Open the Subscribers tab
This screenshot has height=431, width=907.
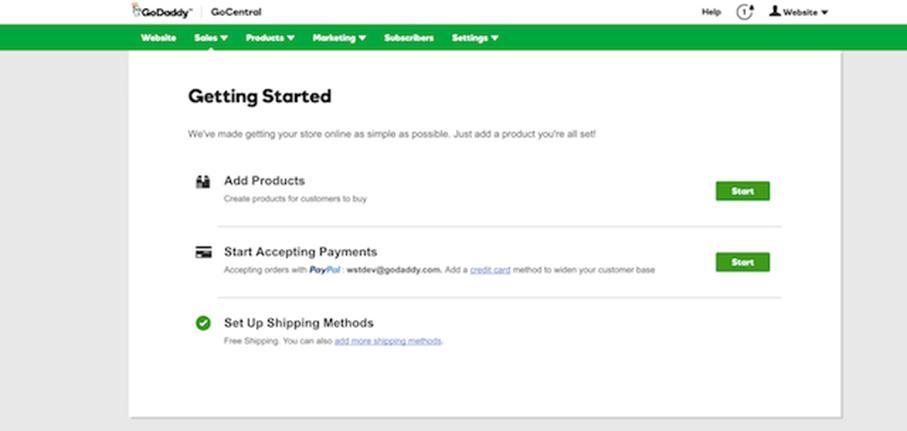coord(409,38)
